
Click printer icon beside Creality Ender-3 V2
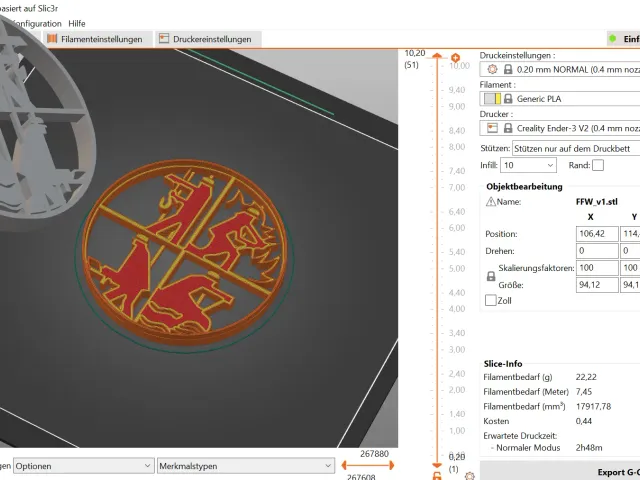[x=493, y=128]
